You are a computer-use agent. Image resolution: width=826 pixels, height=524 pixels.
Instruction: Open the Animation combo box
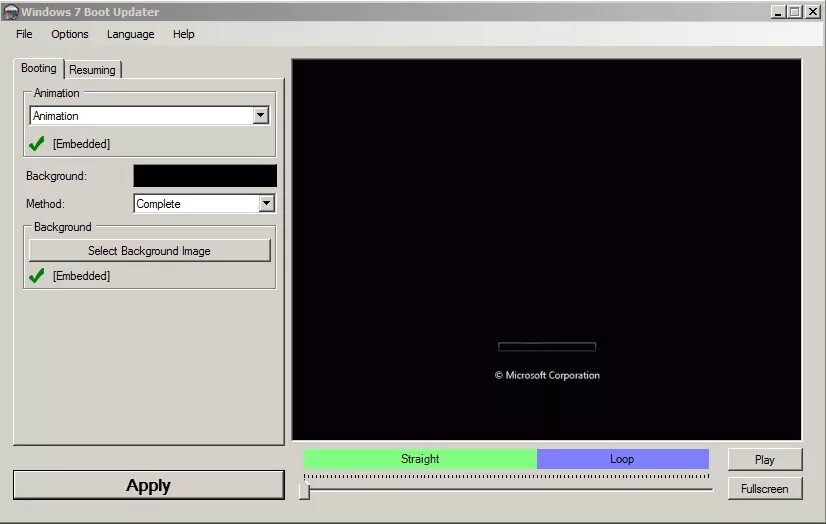(150, 116)
